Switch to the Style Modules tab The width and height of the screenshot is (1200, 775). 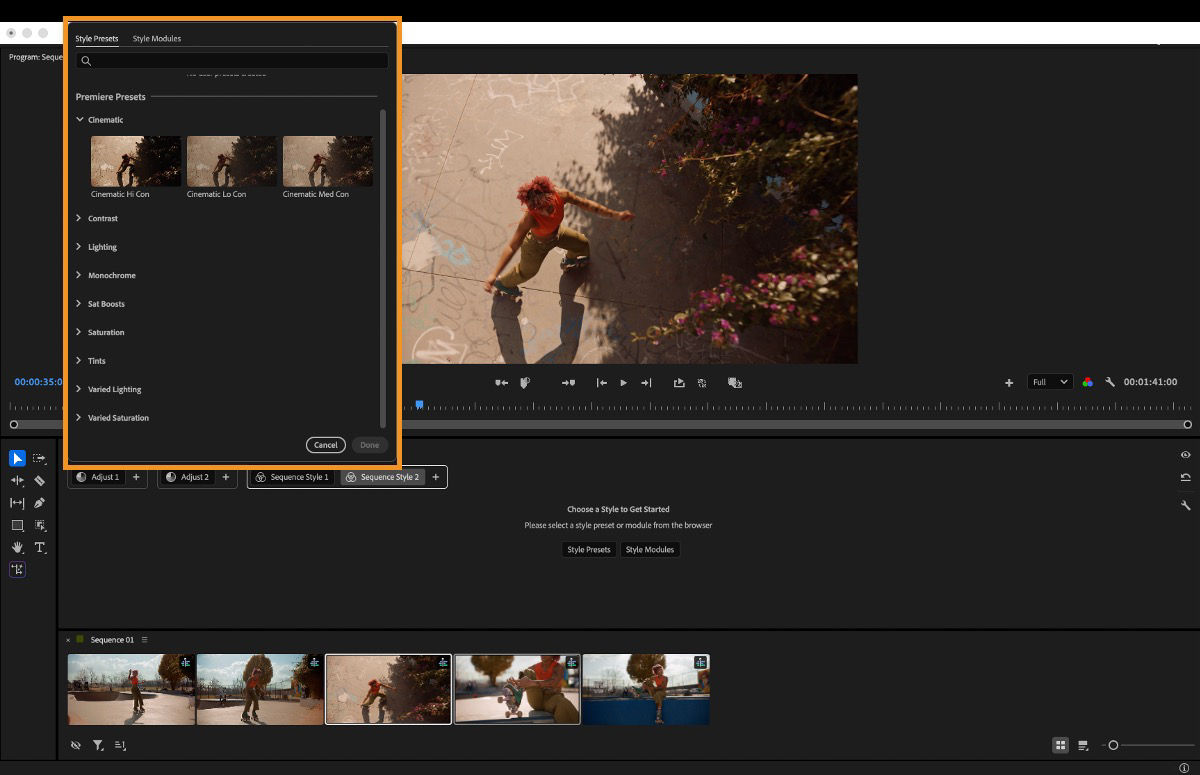pyautogui.click(x=156, y=39)
